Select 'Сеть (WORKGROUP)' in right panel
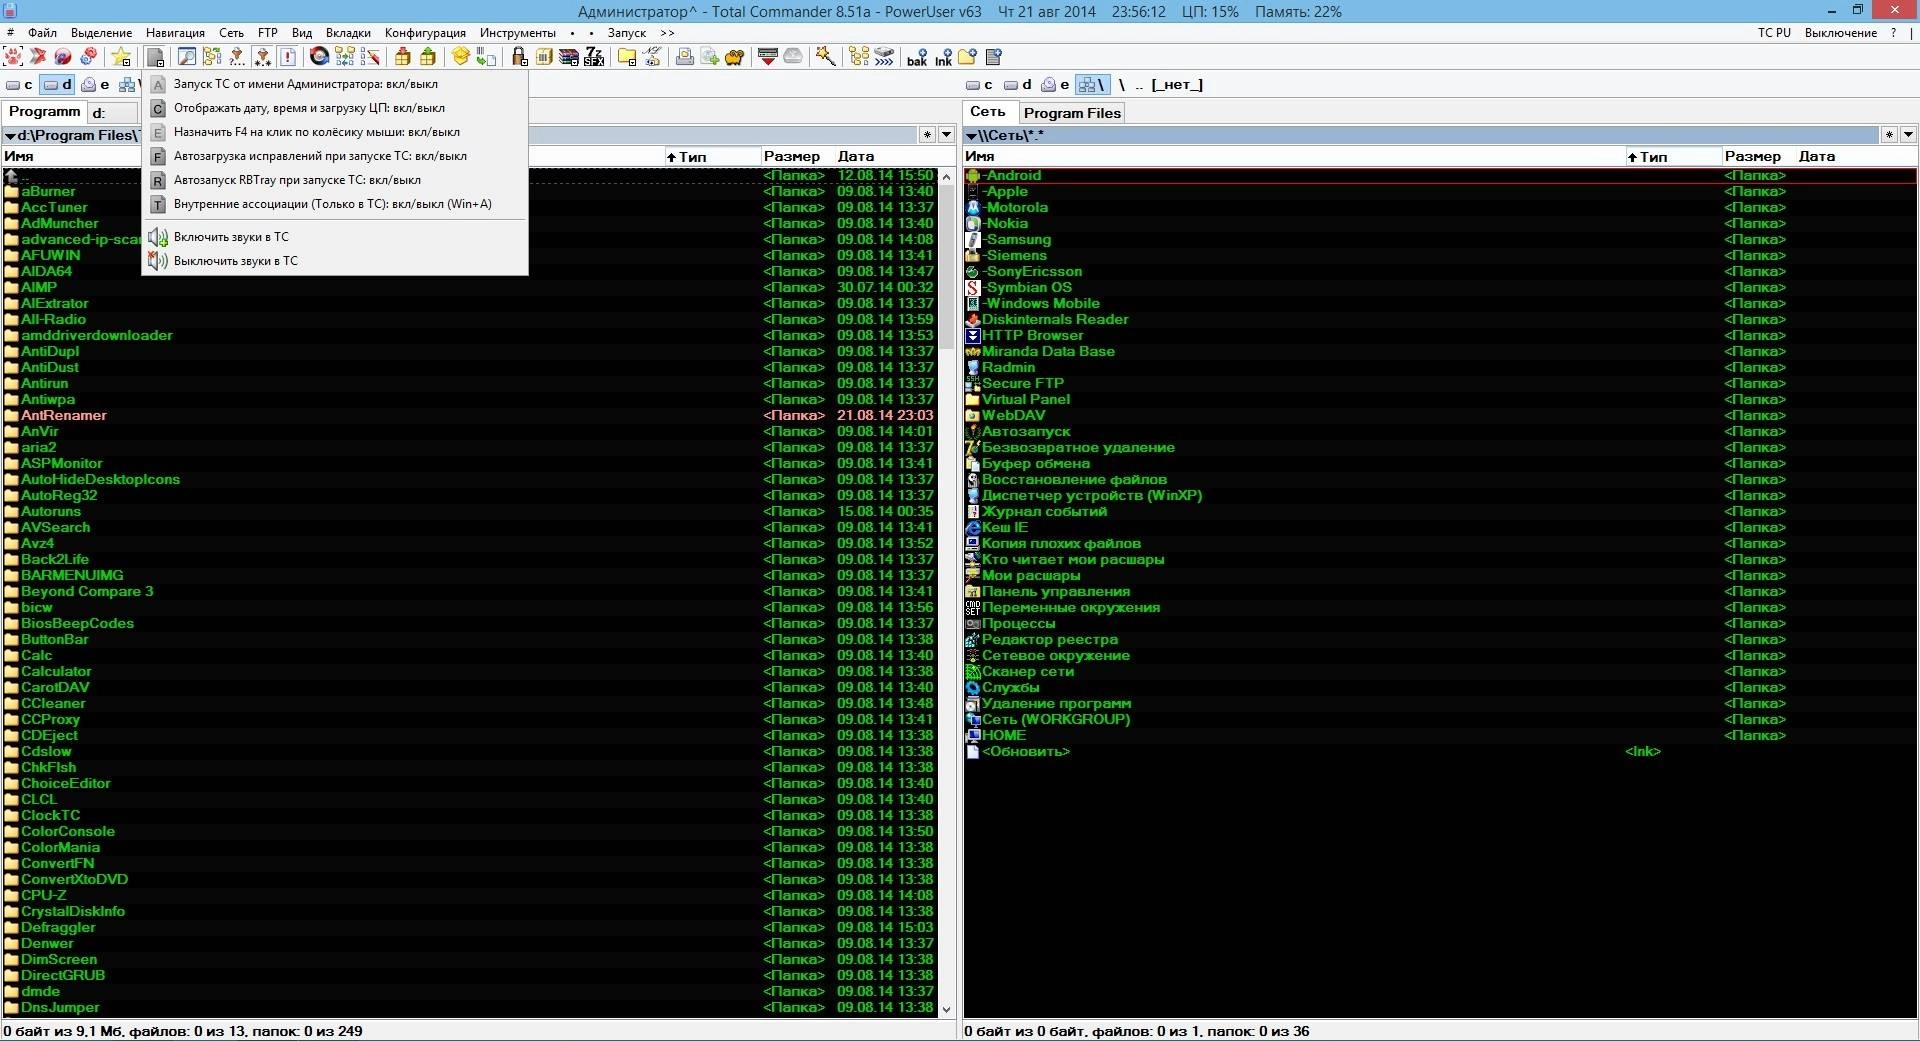 [x=1440, y=719]
